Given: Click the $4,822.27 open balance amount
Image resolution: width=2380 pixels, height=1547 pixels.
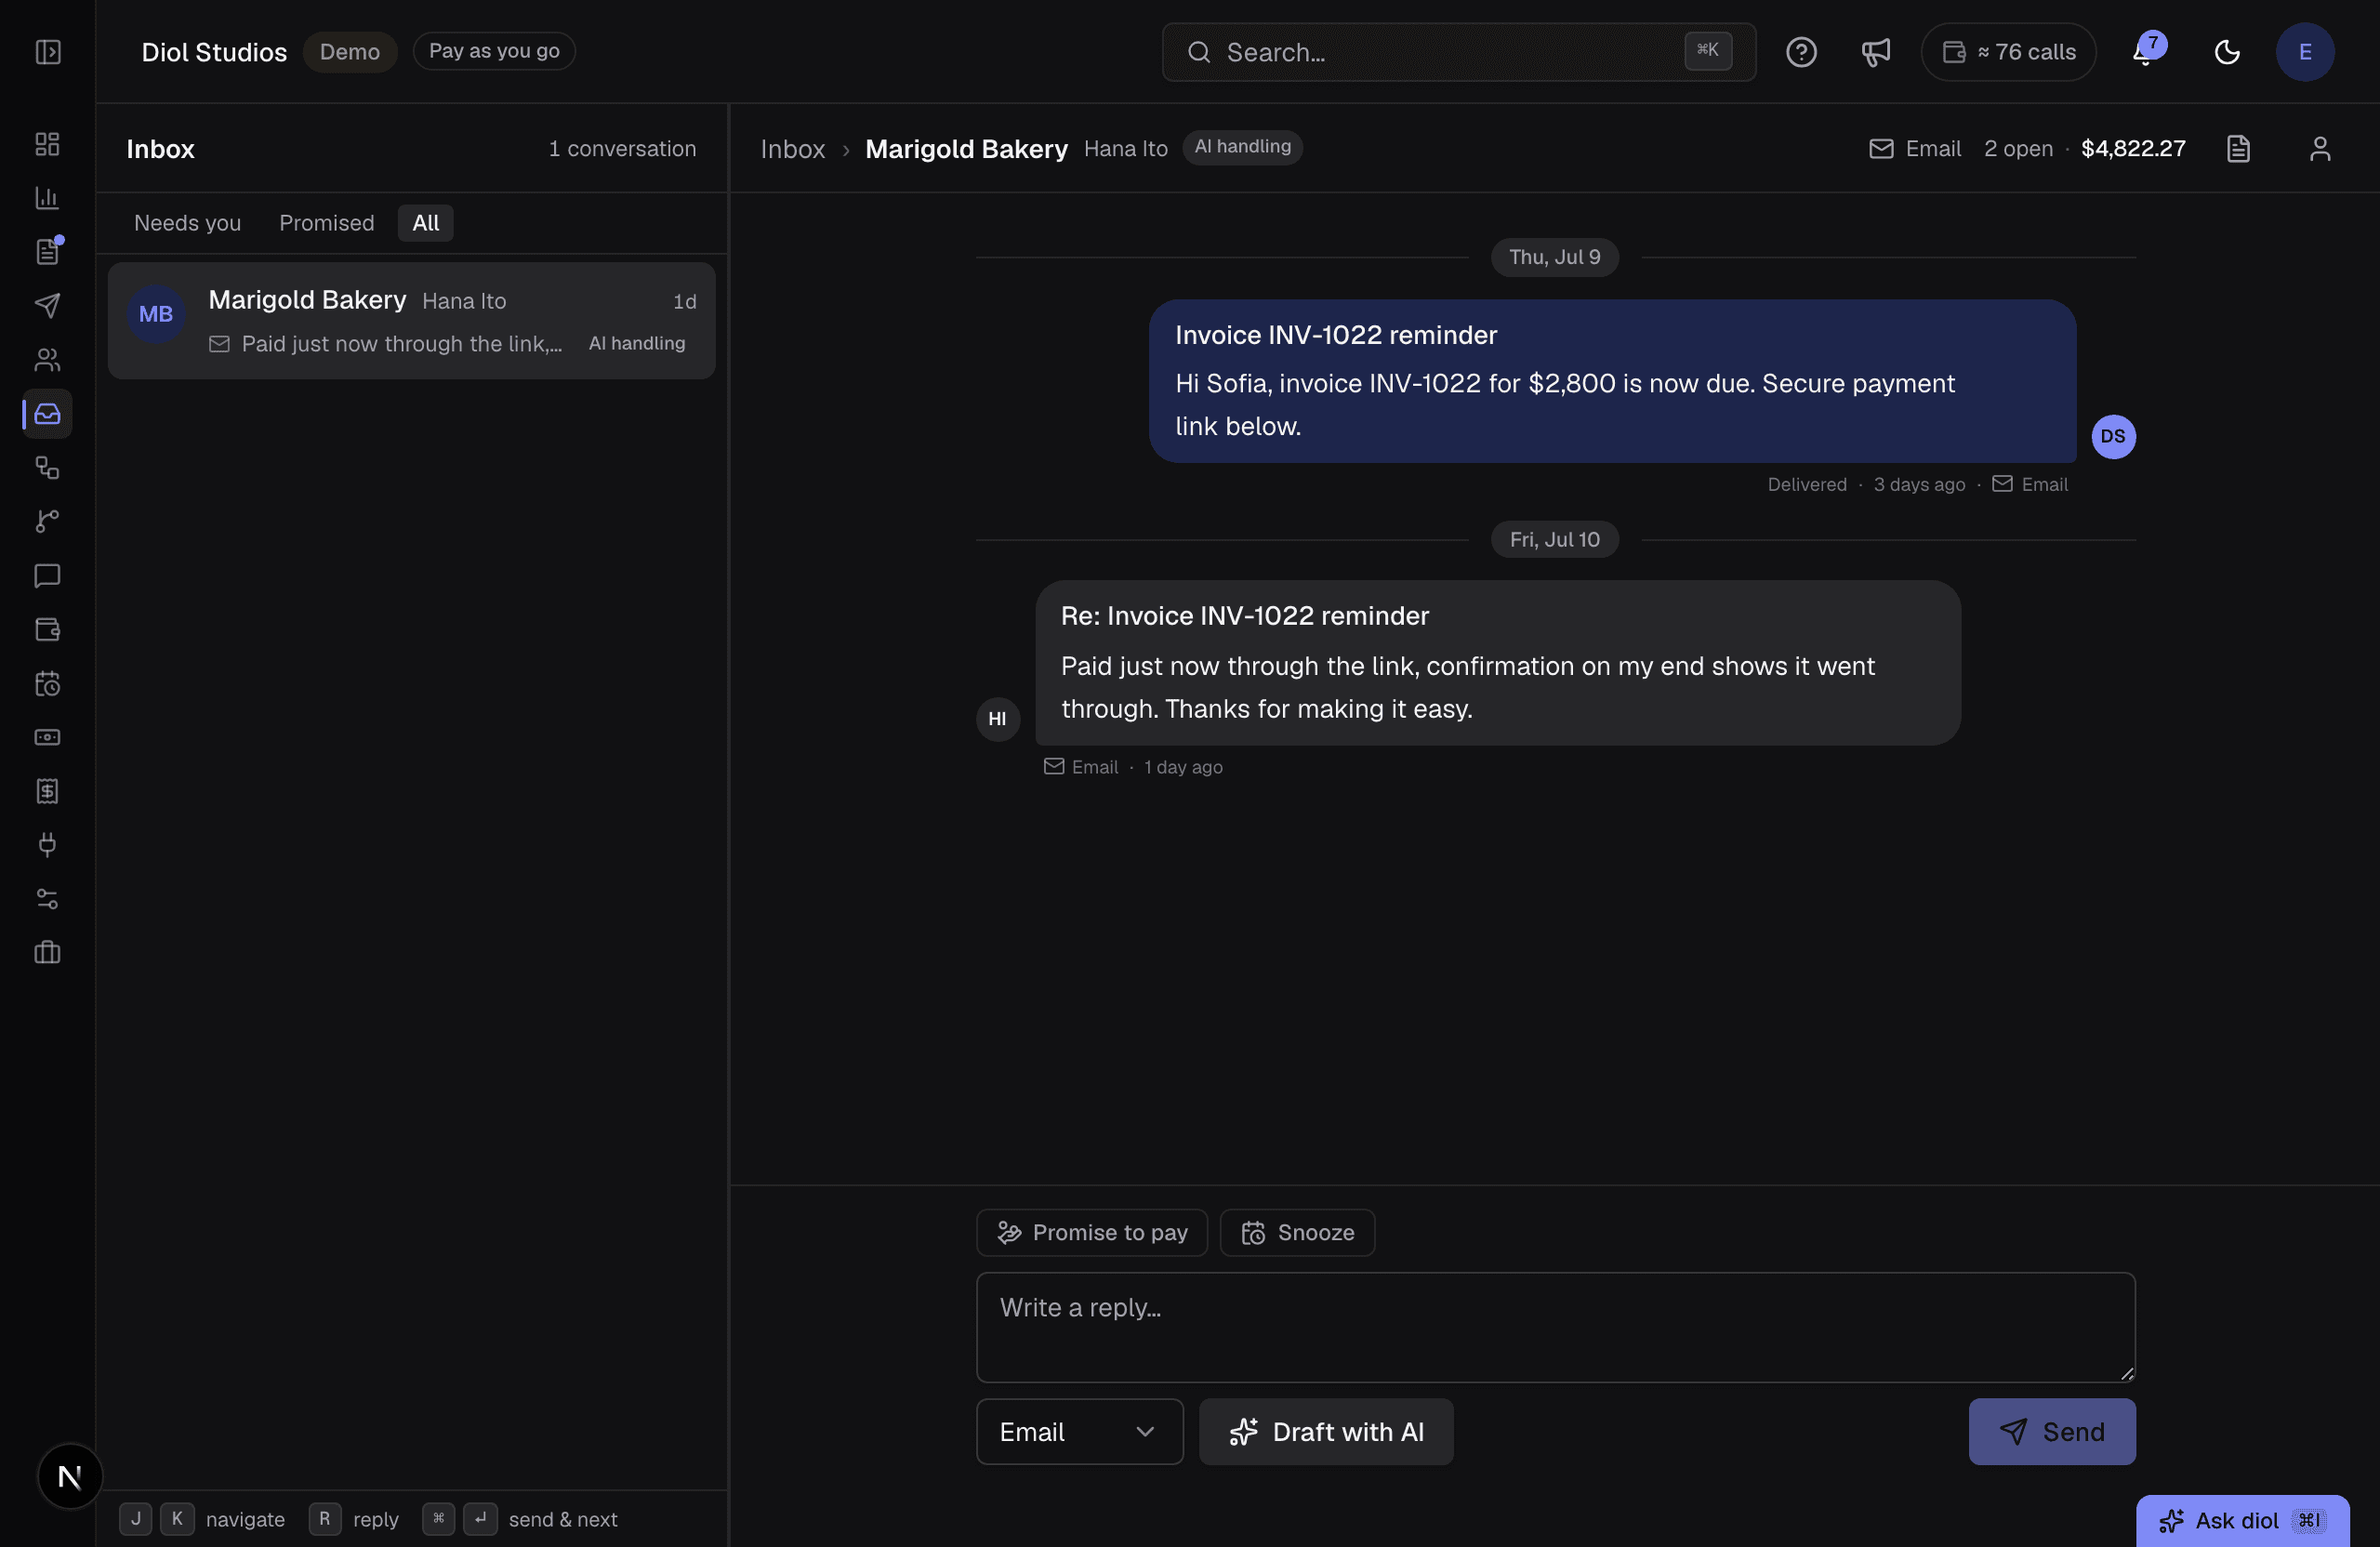Looking at the screenshot, I should (x=2133, y=149).
